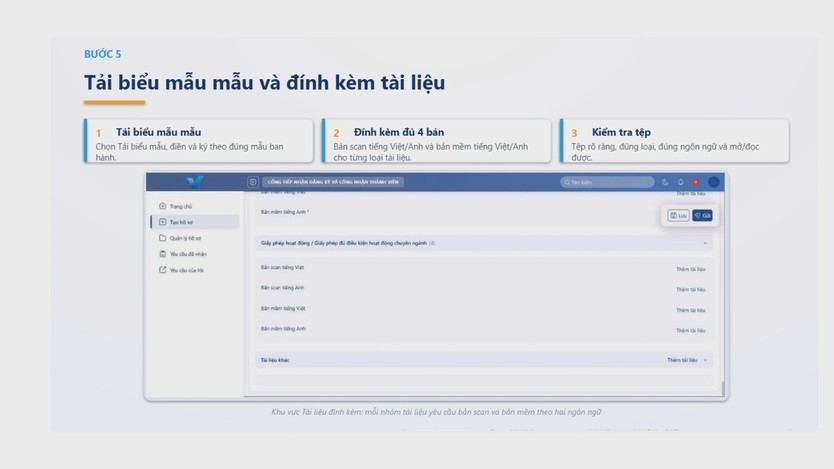Click the Bản mềm tiếng Việt label under Giấy phép
Screen dimensions: 834x469
(283, 308)
